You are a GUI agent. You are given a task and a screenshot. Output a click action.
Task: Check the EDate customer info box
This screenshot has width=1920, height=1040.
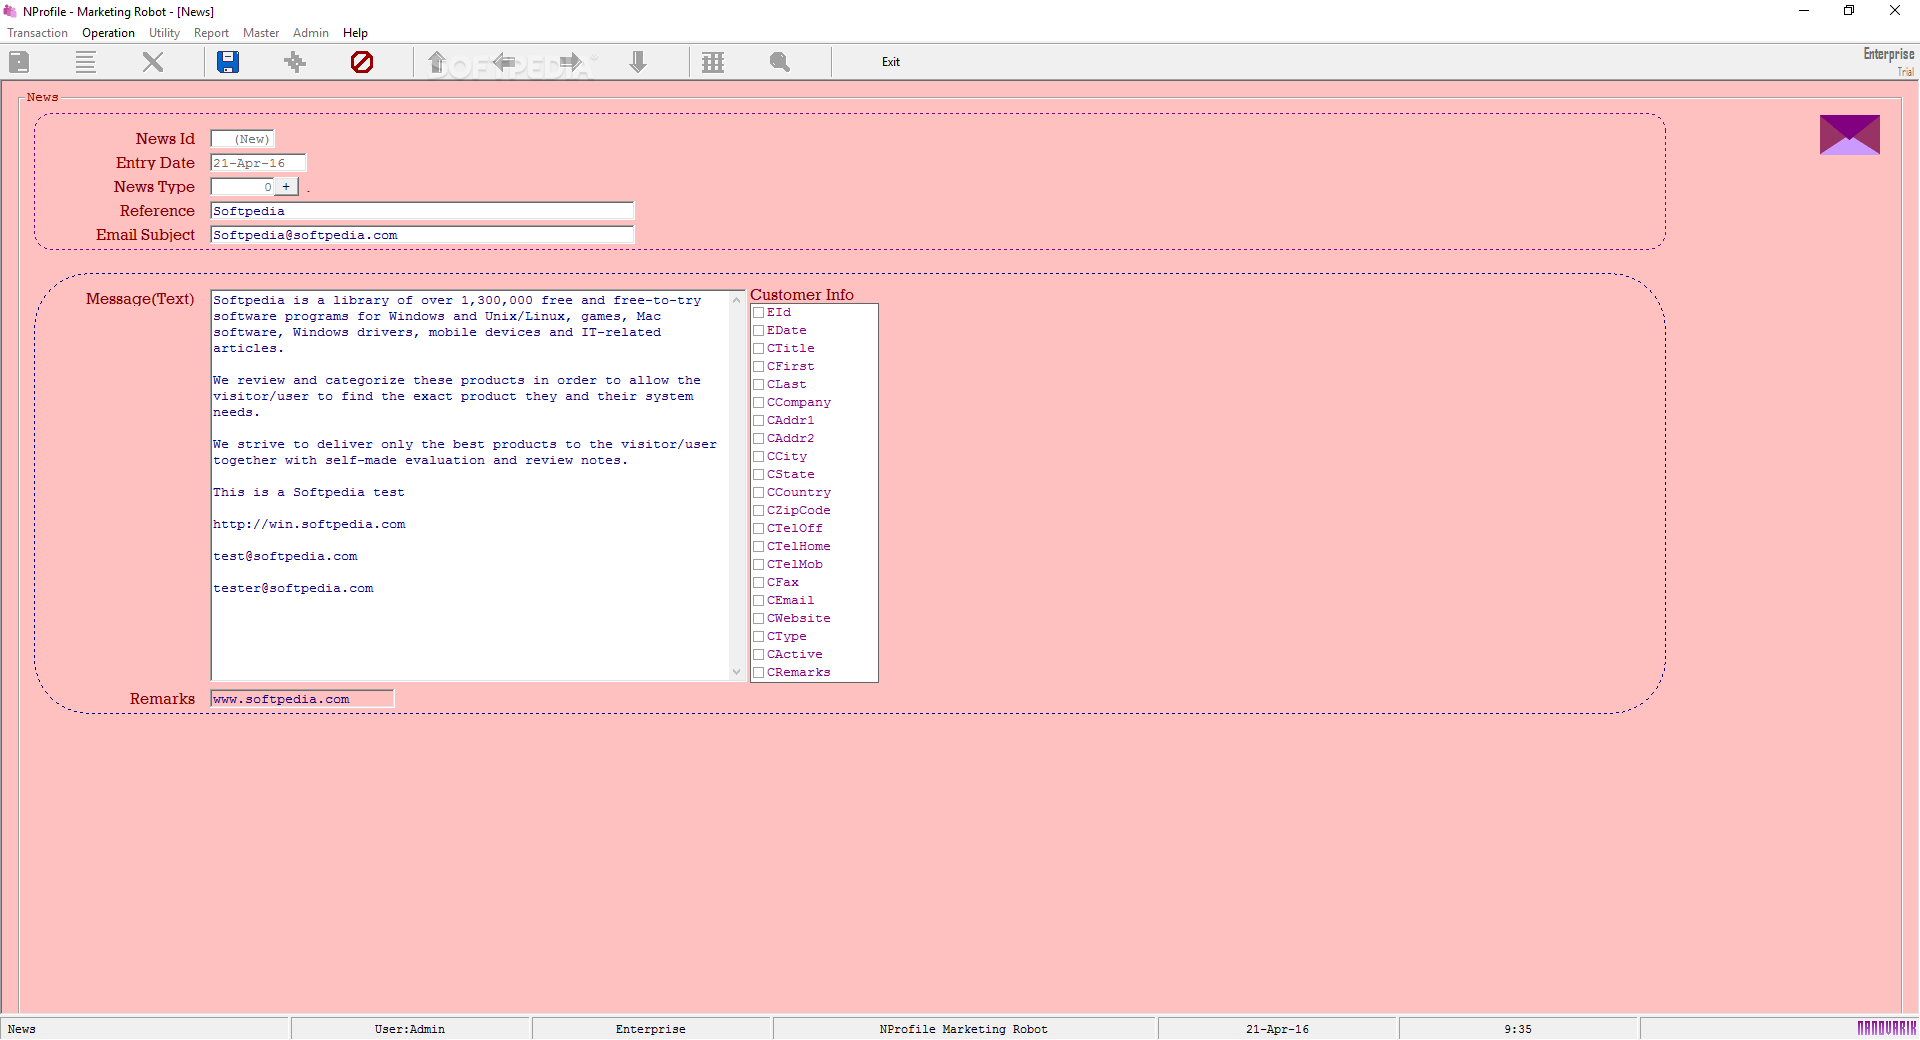[x=759, y=331]
